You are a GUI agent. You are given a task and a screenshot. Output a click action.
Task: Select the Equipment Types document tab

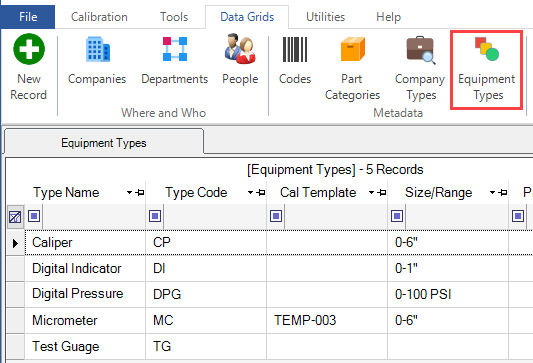104,143
